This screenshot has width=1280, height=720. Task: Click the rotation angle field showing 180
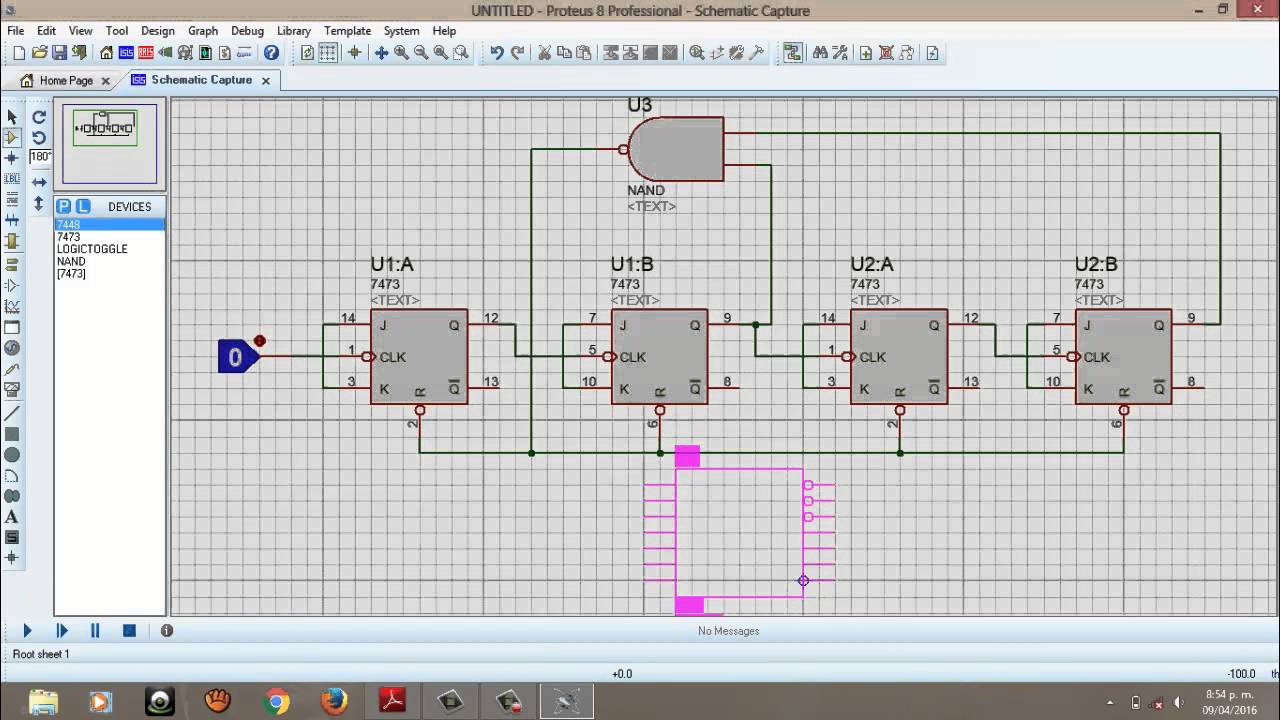[40, 157]
